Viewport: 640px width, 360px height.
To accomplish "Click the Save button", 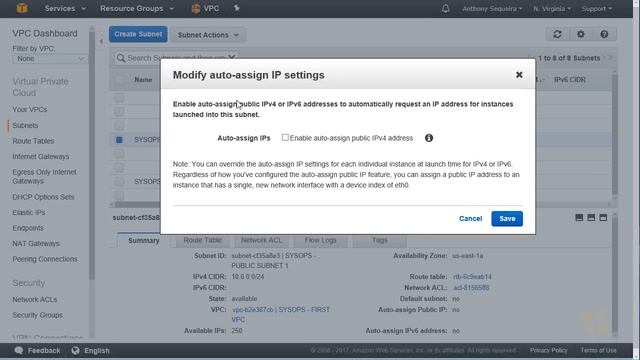I will pyautogui.click(x=507, y=218).
